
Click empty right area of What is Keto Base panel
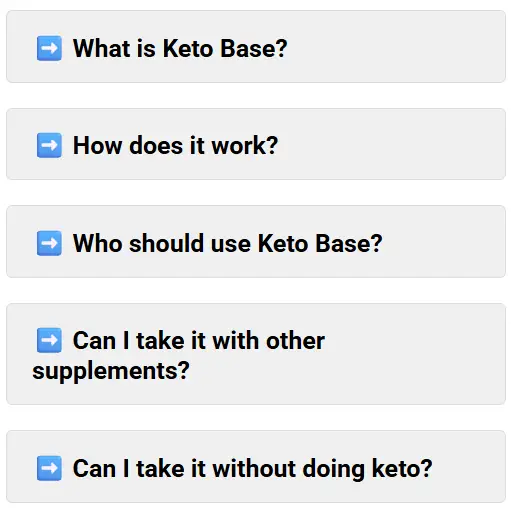coord(397,47)
